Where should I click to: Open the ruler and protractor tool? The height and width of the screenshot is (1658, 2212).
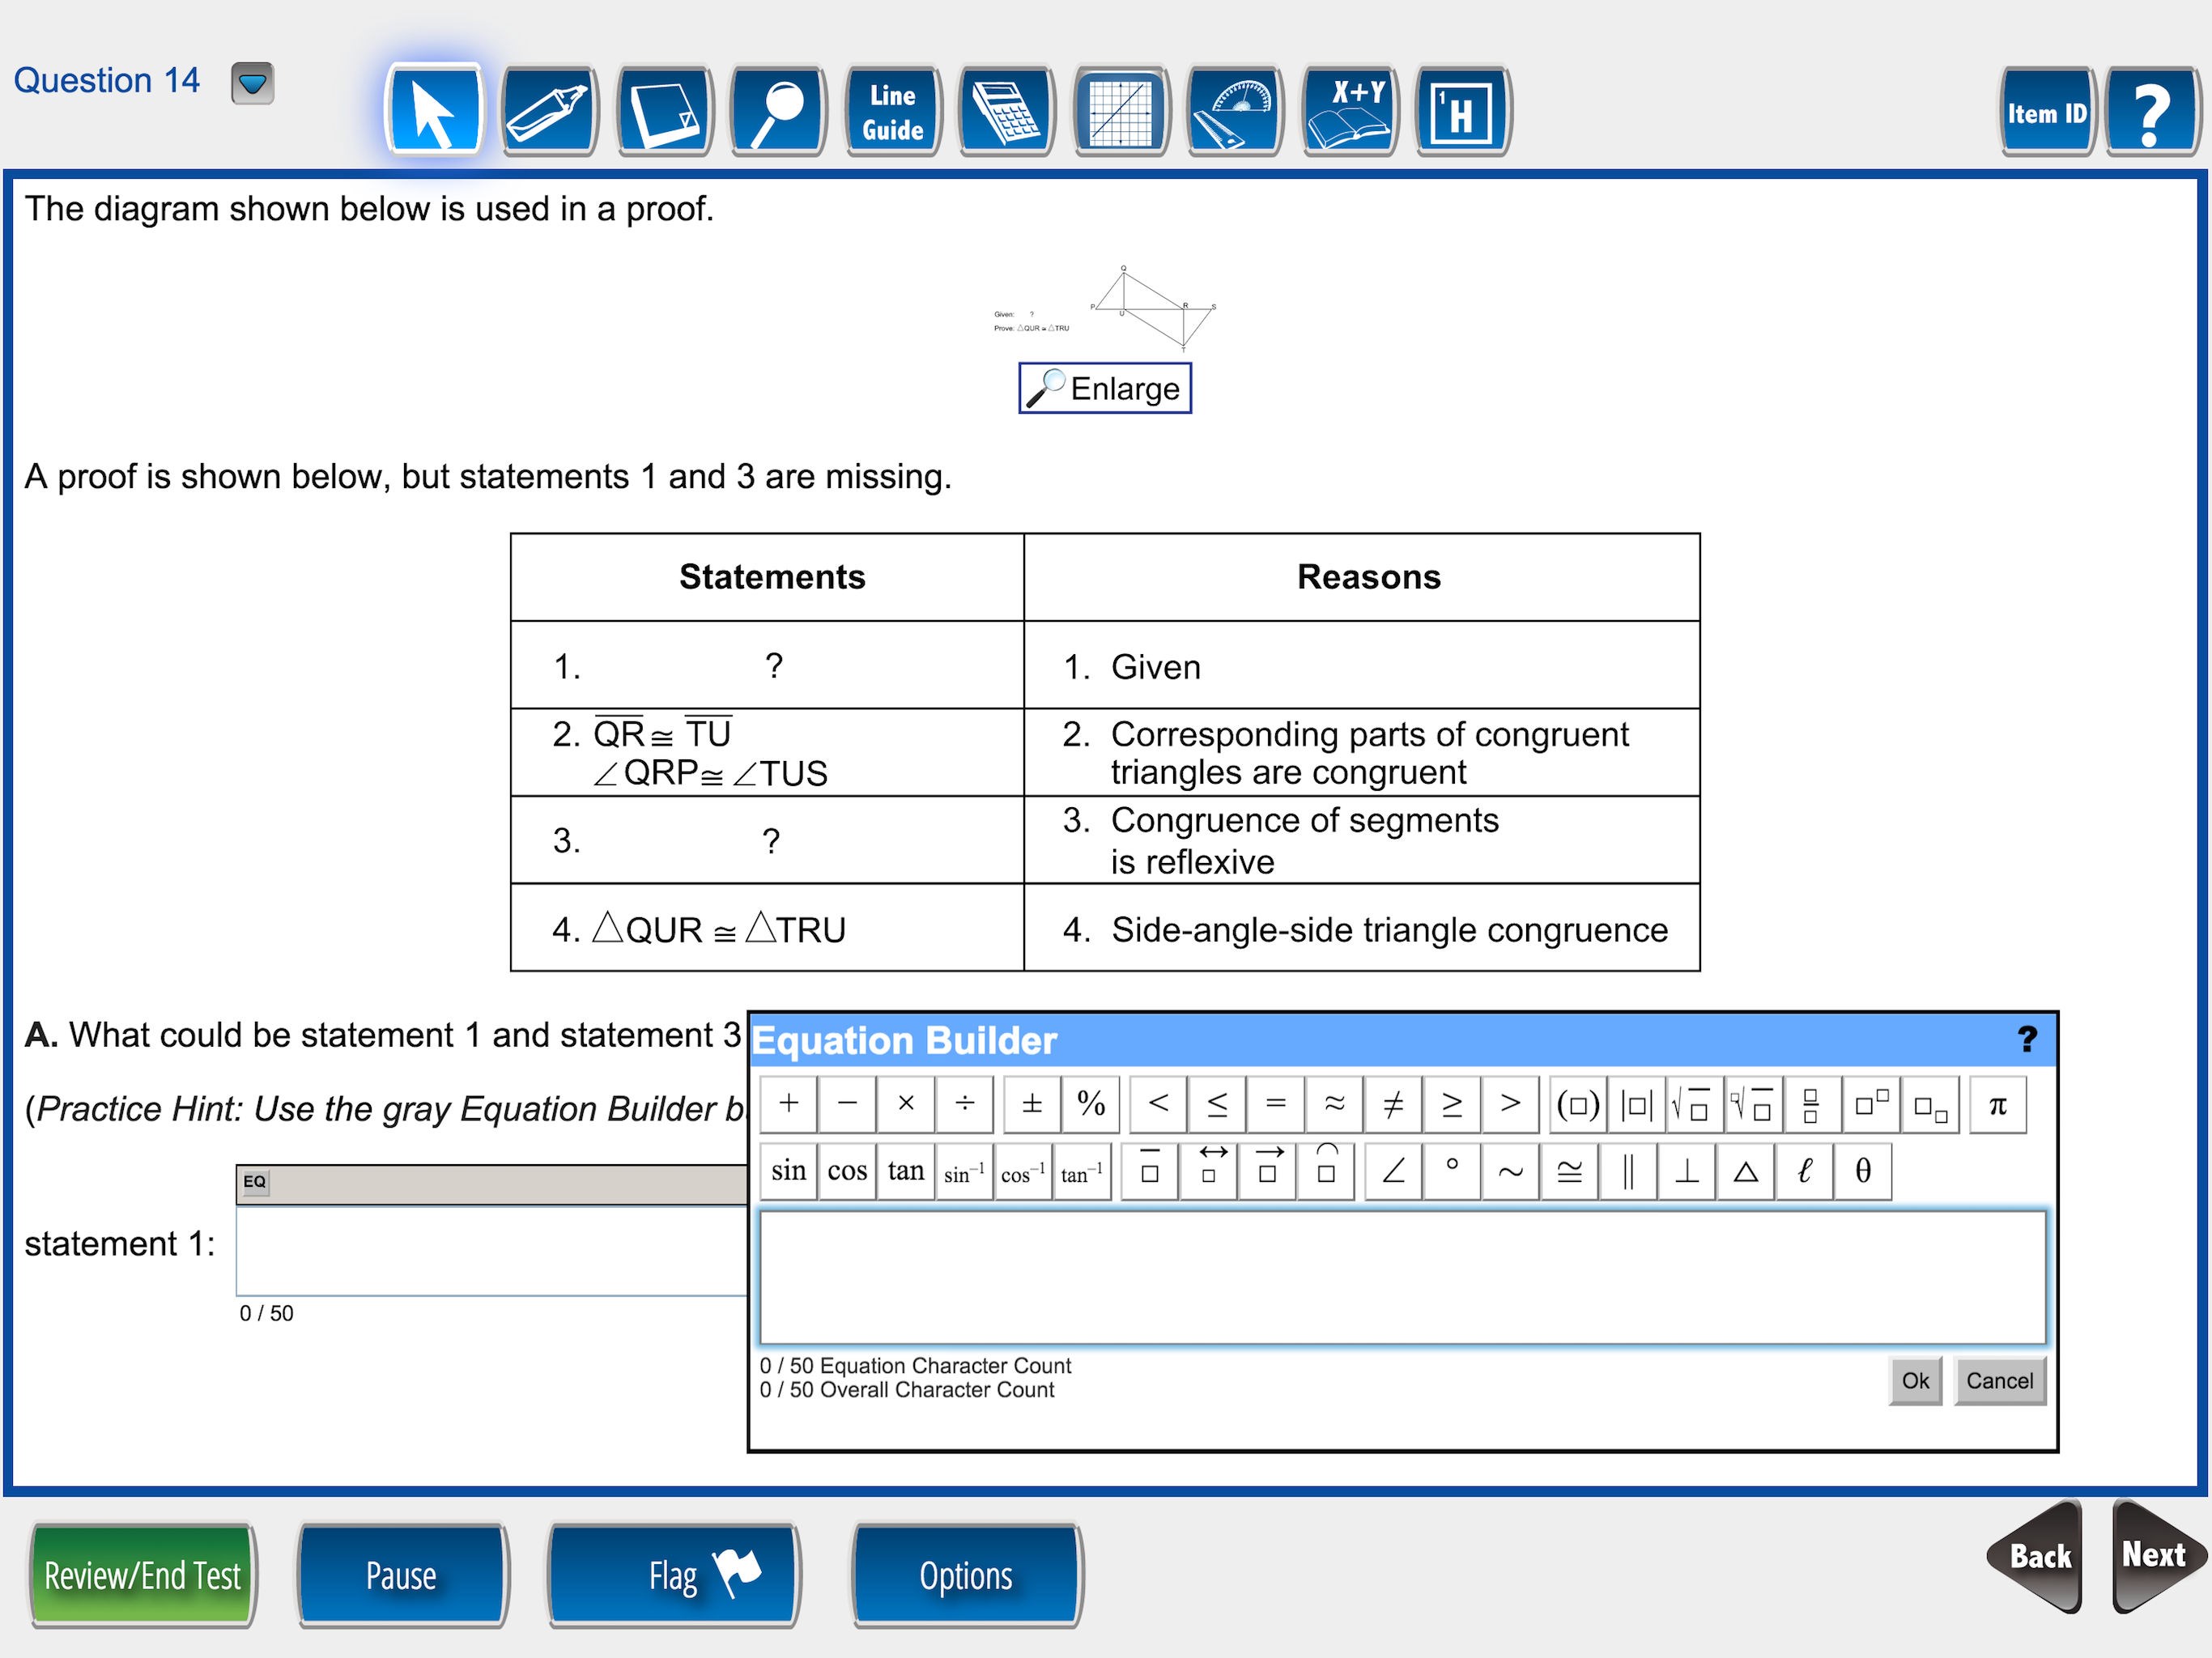pyautogui.click(x=1236, y=110)
